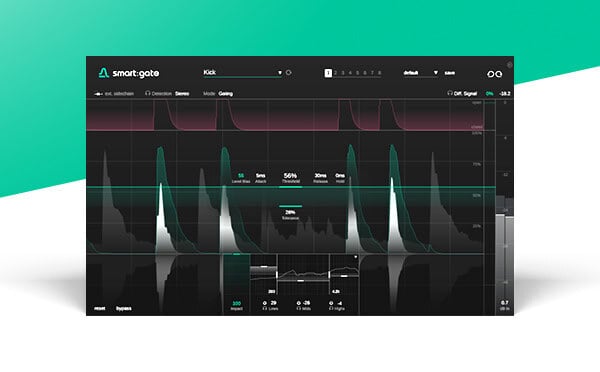Select state slot 5

357,73
